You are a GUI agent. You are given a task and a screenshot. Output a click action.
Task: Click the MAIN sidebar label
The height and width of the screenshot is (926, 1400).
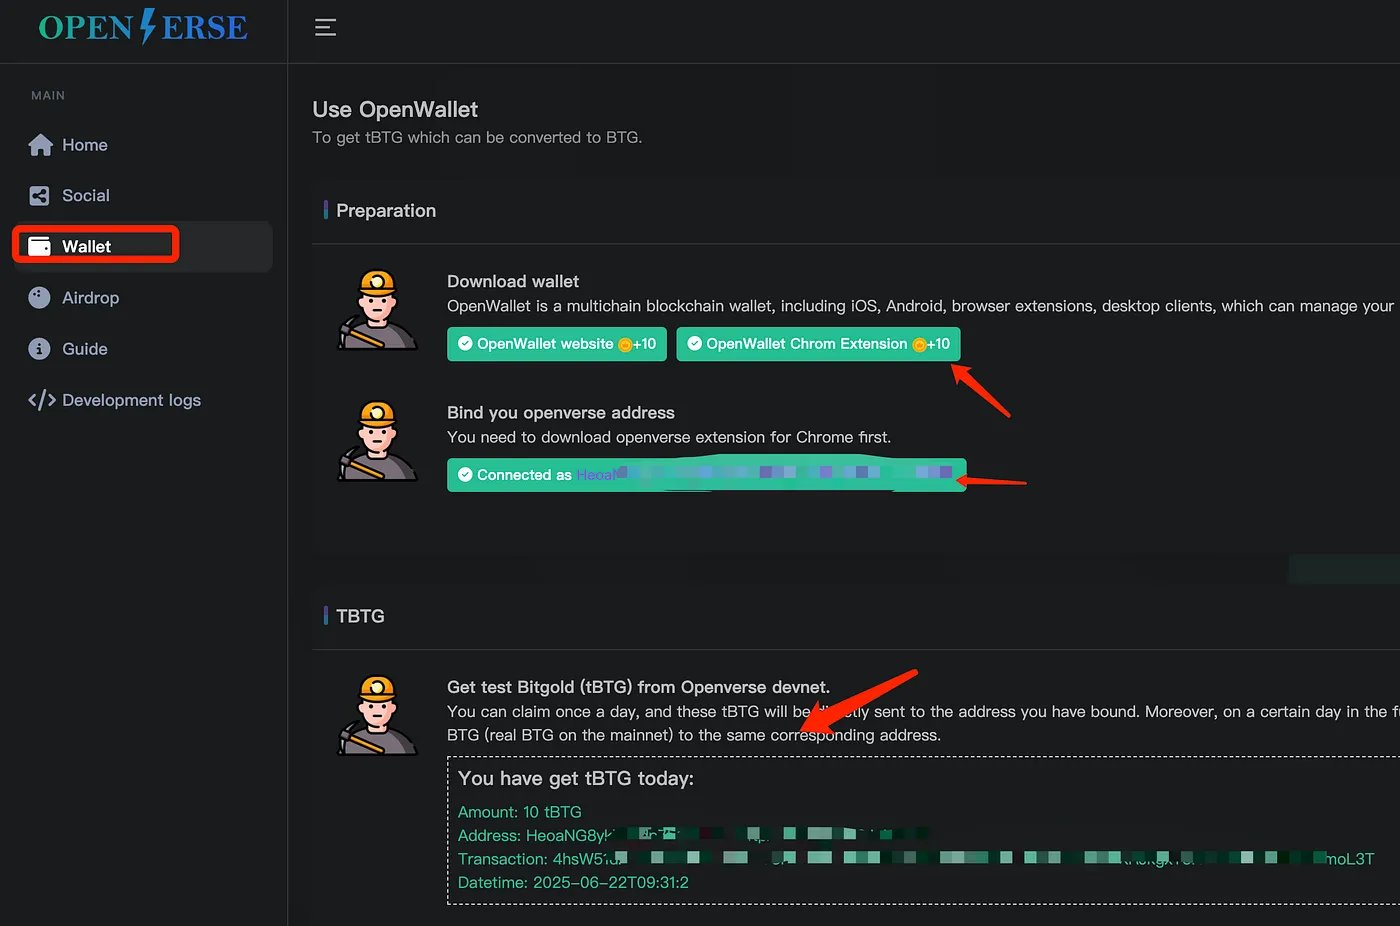48,96
